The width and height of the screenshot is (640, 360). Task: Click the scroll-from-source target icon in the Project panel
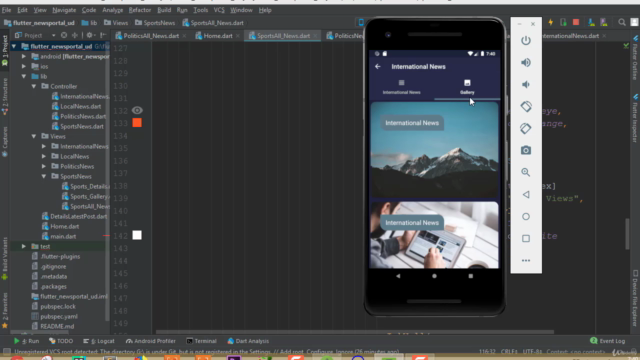pyautogui.click(x=64, y=36)
